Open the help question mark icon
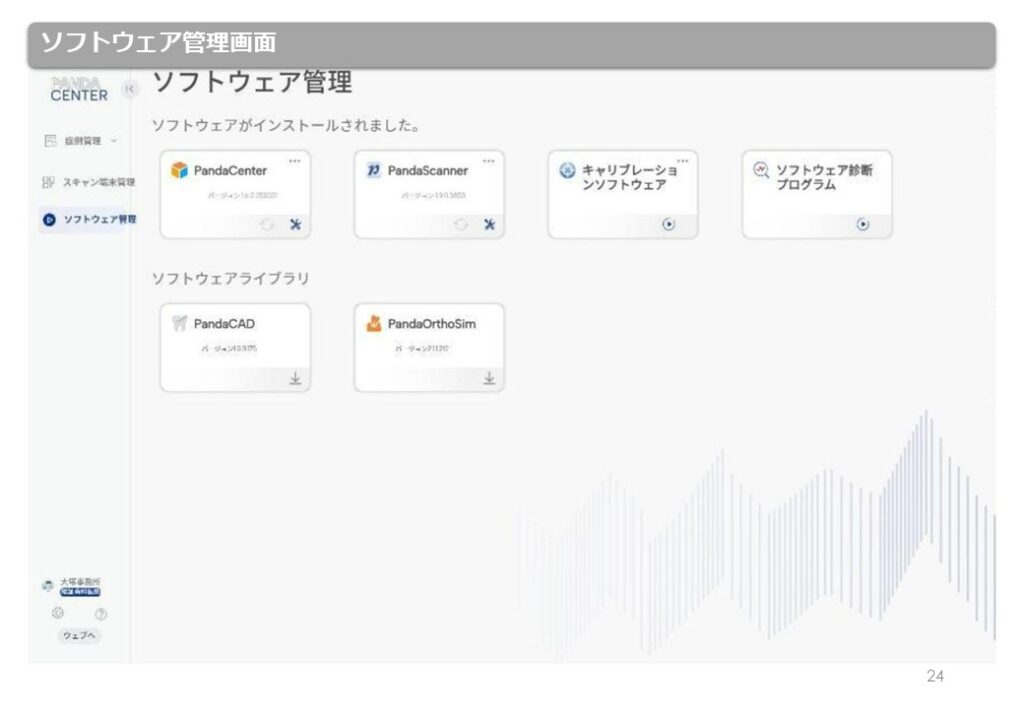 [101, 614]
